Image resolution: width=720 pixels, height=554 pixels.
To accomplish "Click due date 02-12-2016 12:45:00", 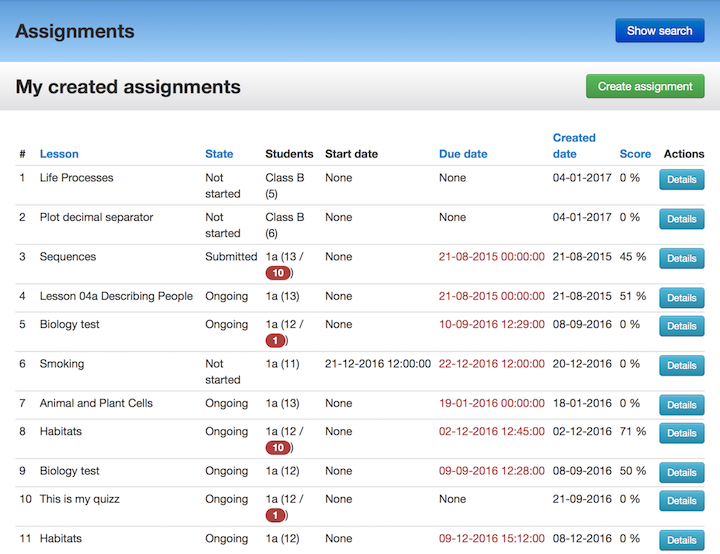I will point(491,431).
